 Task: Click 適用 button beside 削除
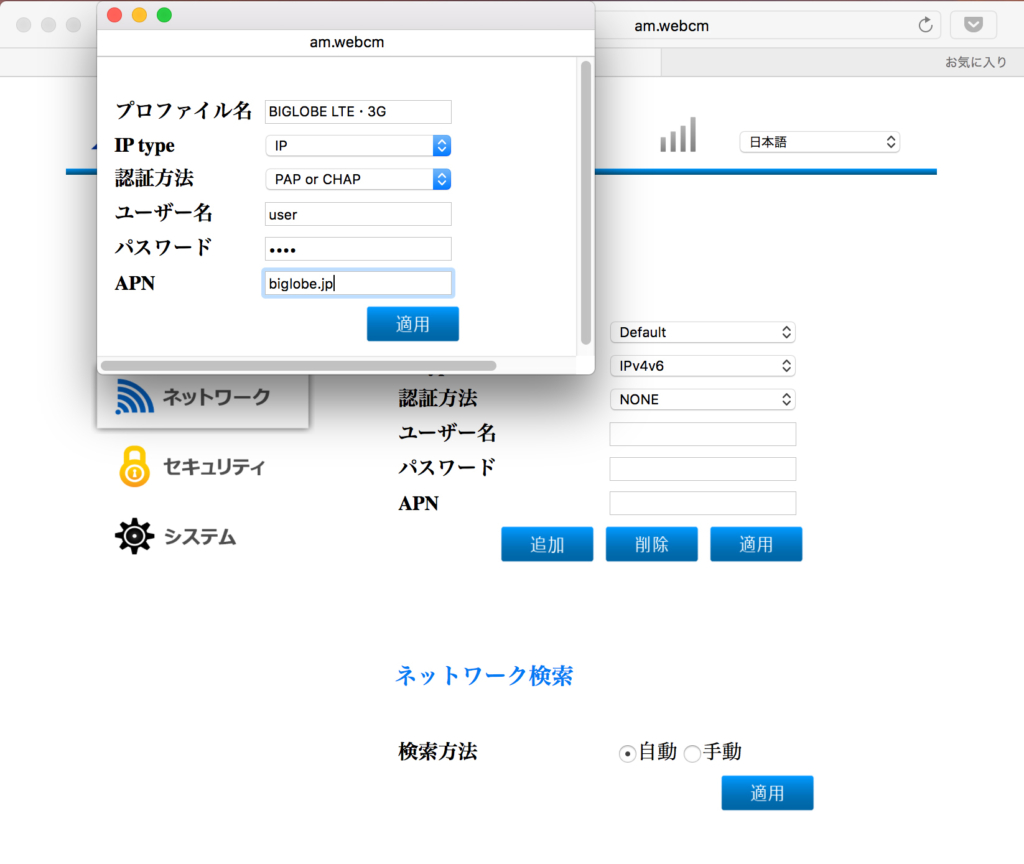[756, 544]
